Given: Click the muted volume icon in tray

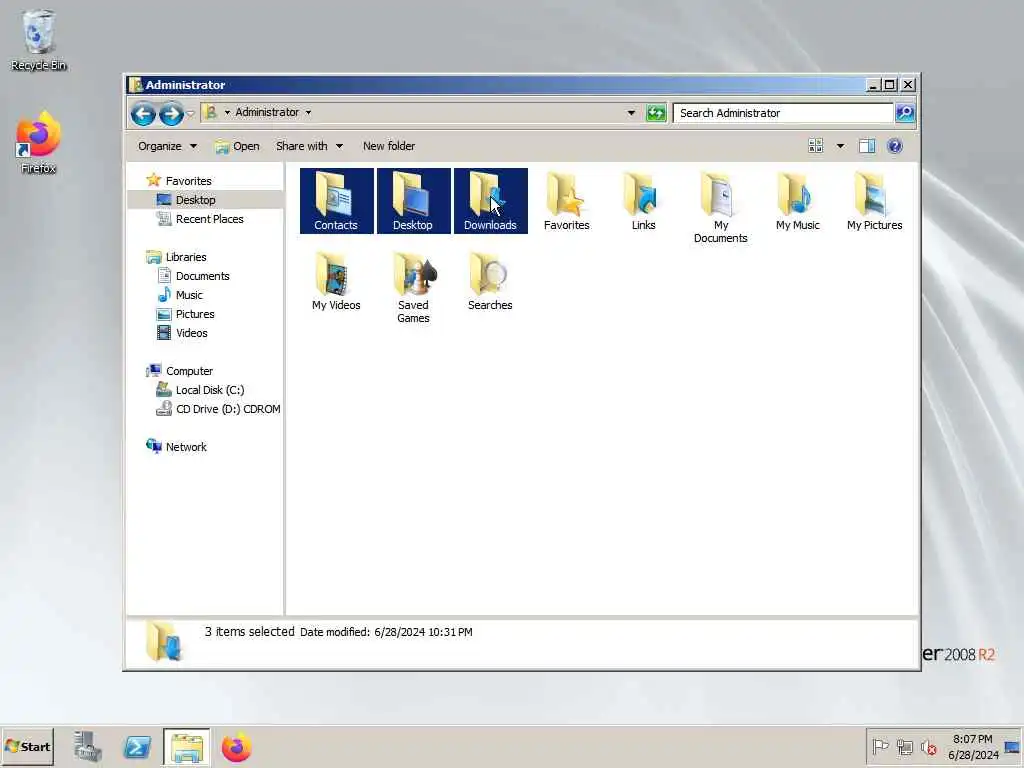Looking at the screenshot, I should [928, 746].
